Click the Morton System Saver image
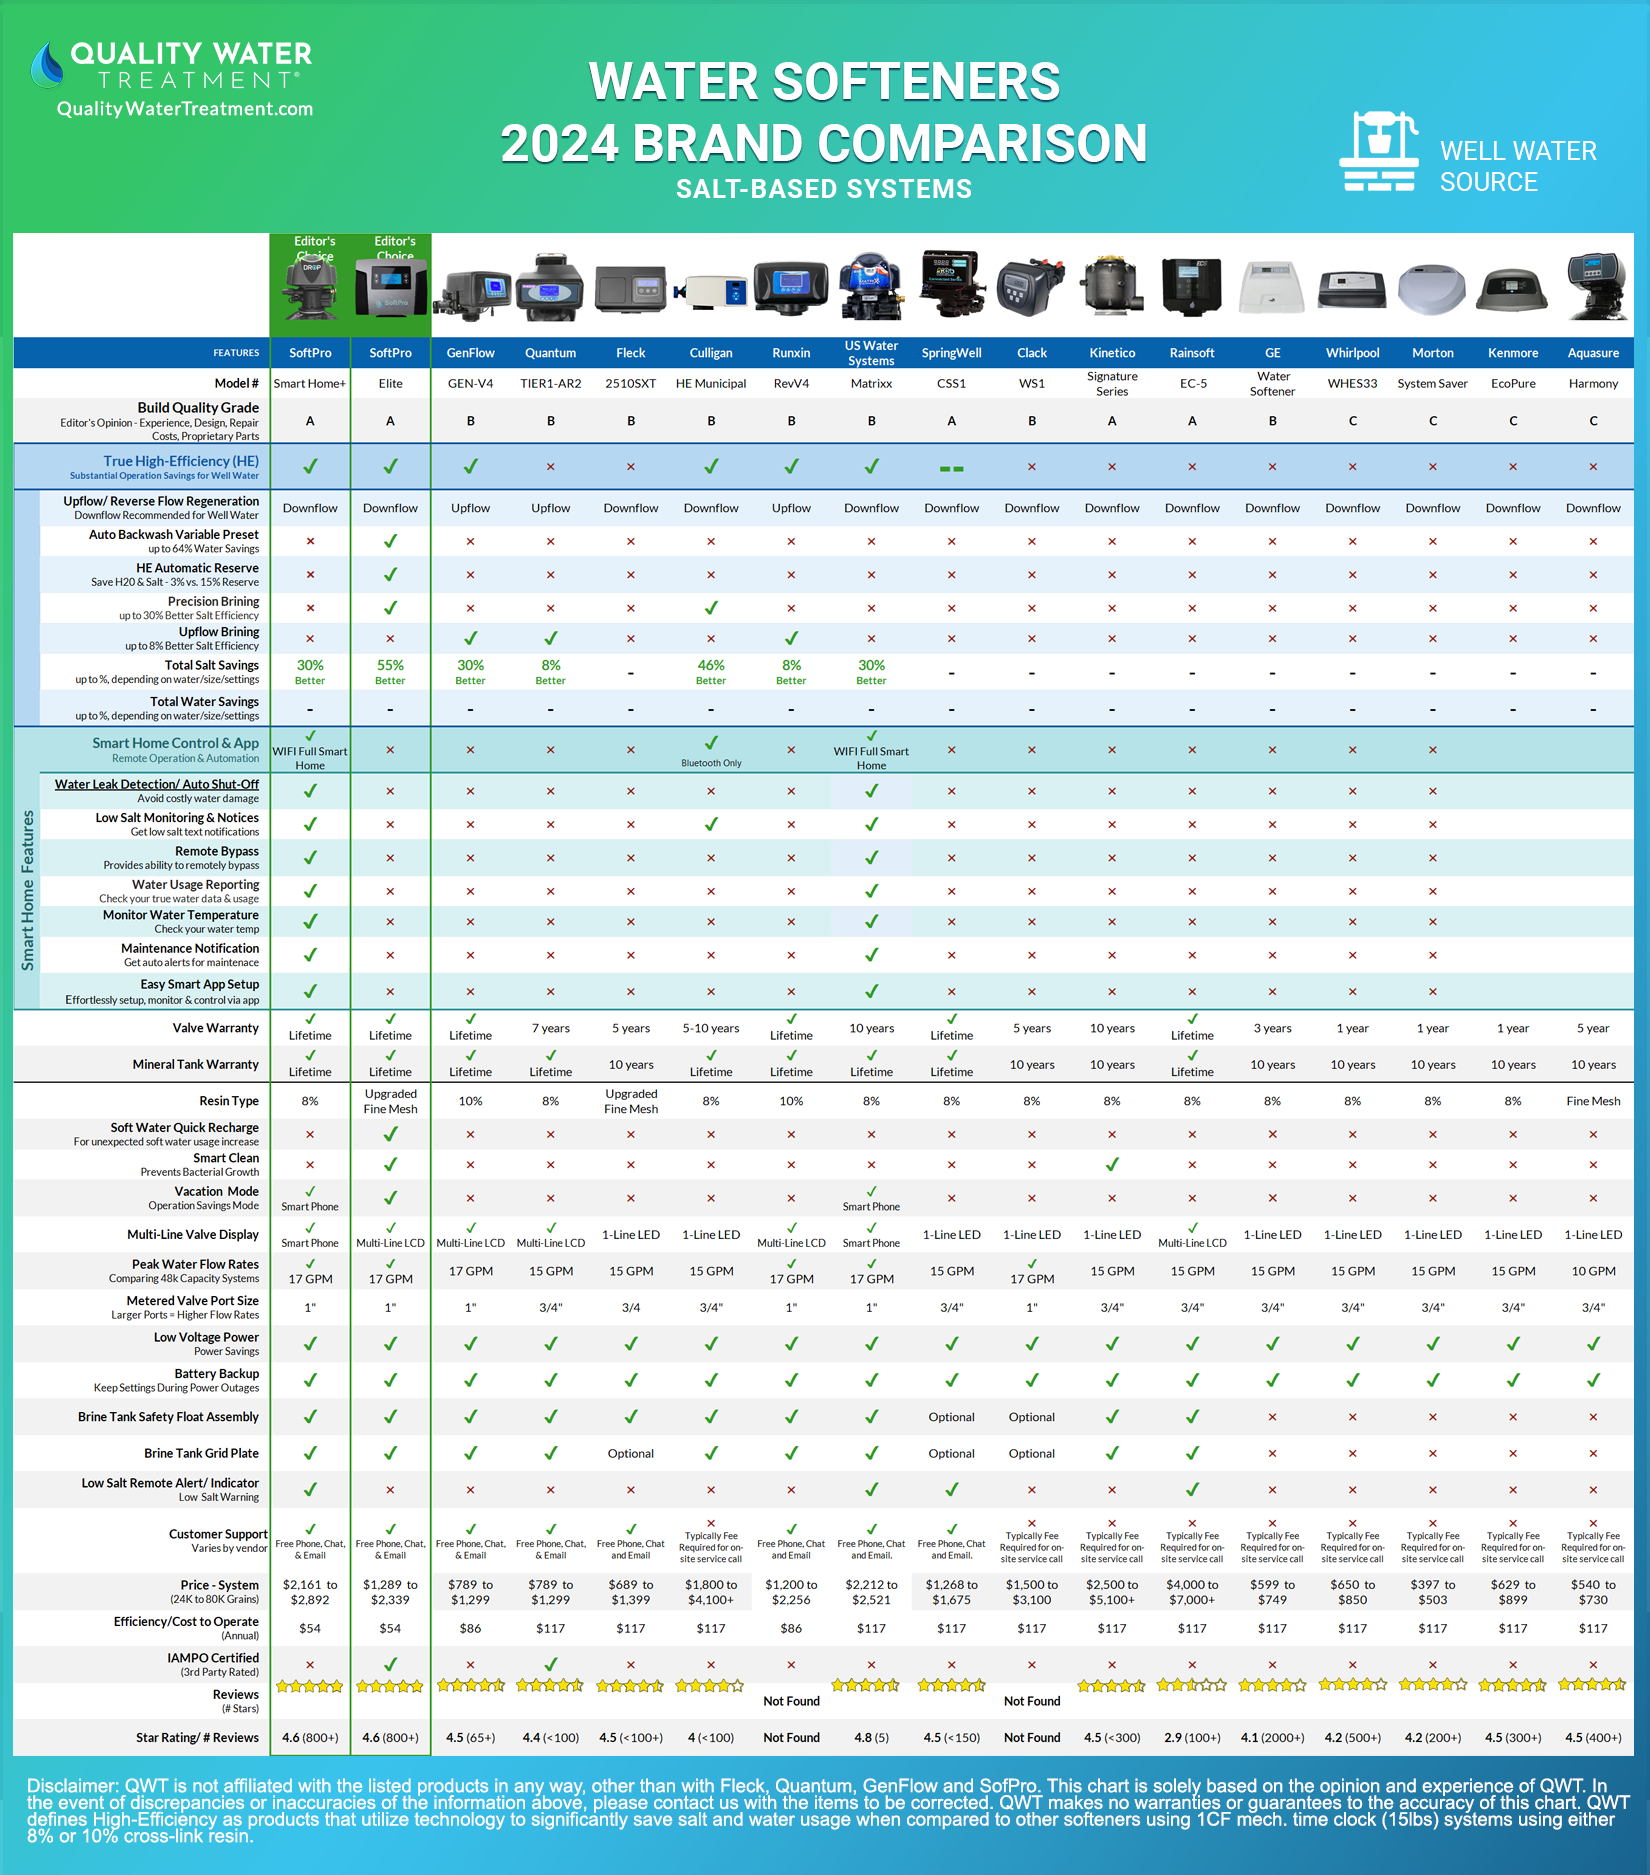This screenshot has width=1650, height=1875. 1432,289
